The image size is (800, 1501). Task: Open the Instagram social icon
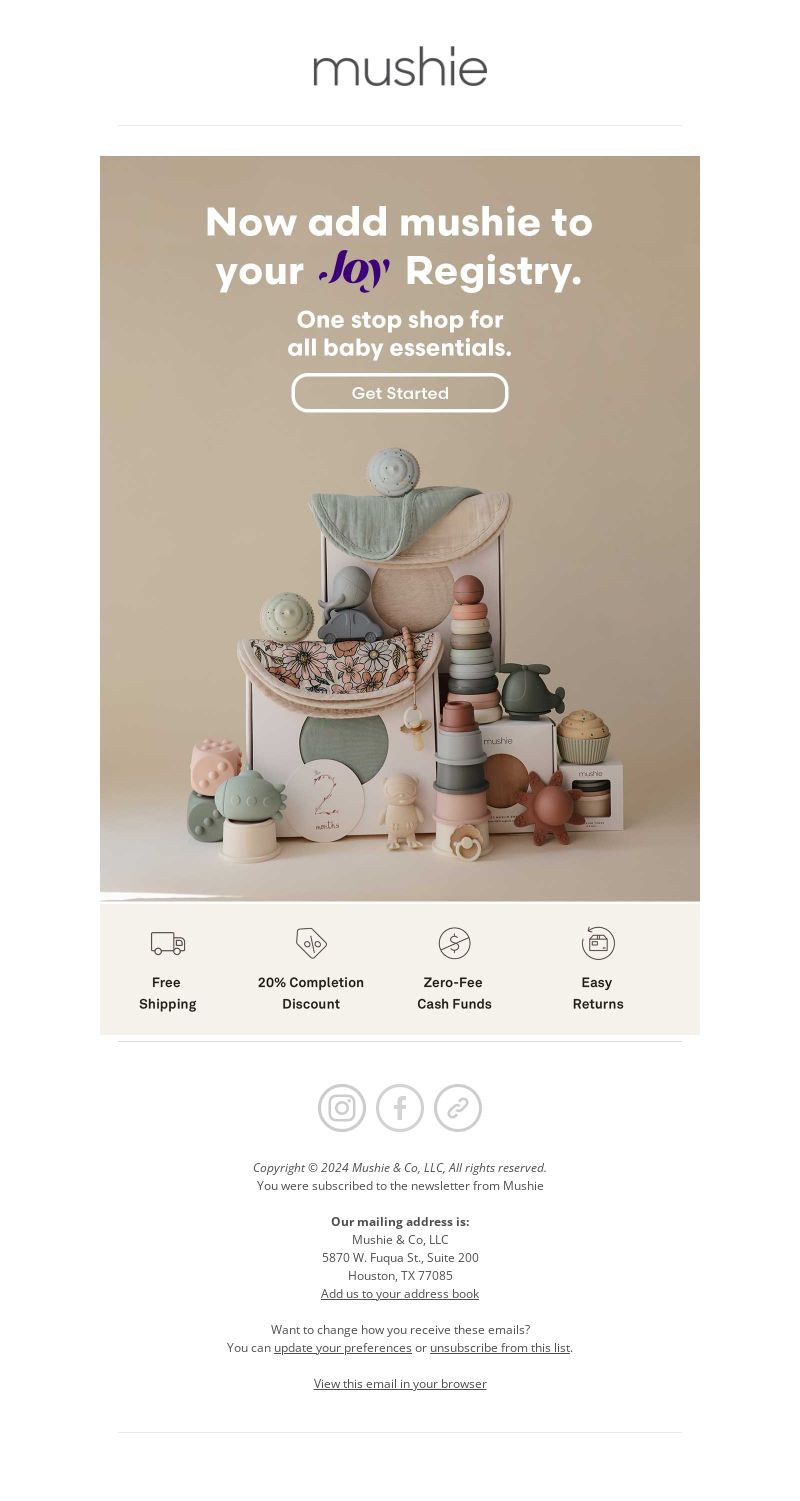click(342, 1108)
